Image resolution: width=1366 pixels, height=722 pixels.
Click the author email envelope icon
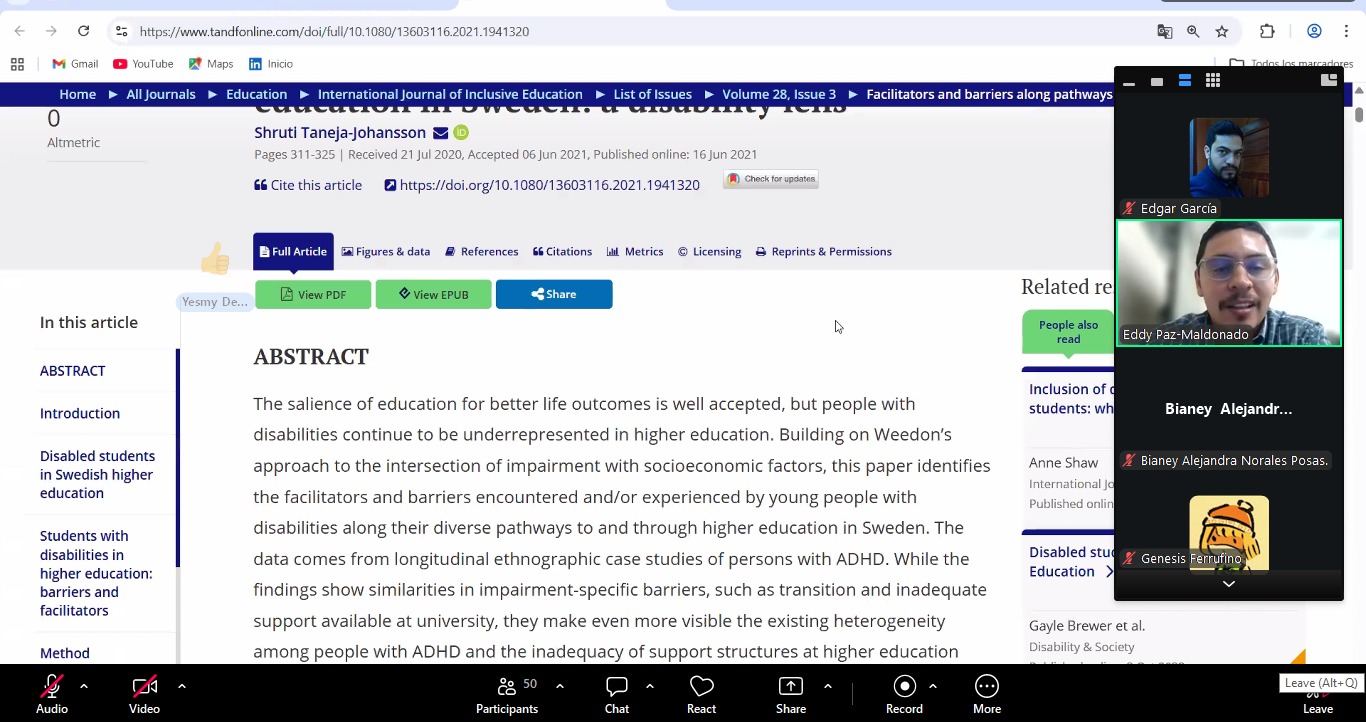point(440,133)
